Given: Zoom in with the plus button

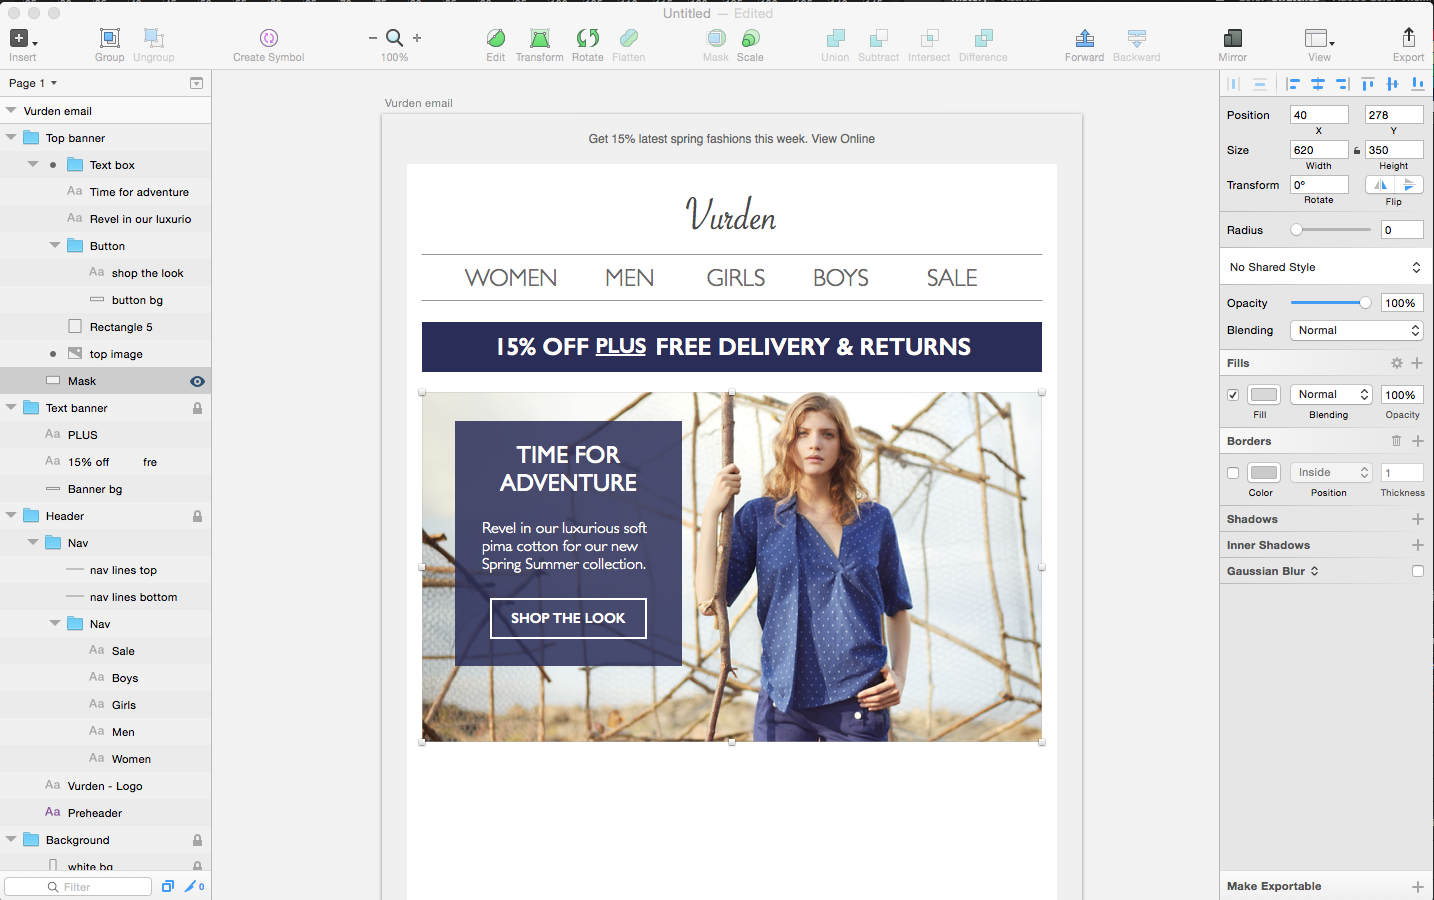Looking at the screenshot, I should [x=417, y=38].
